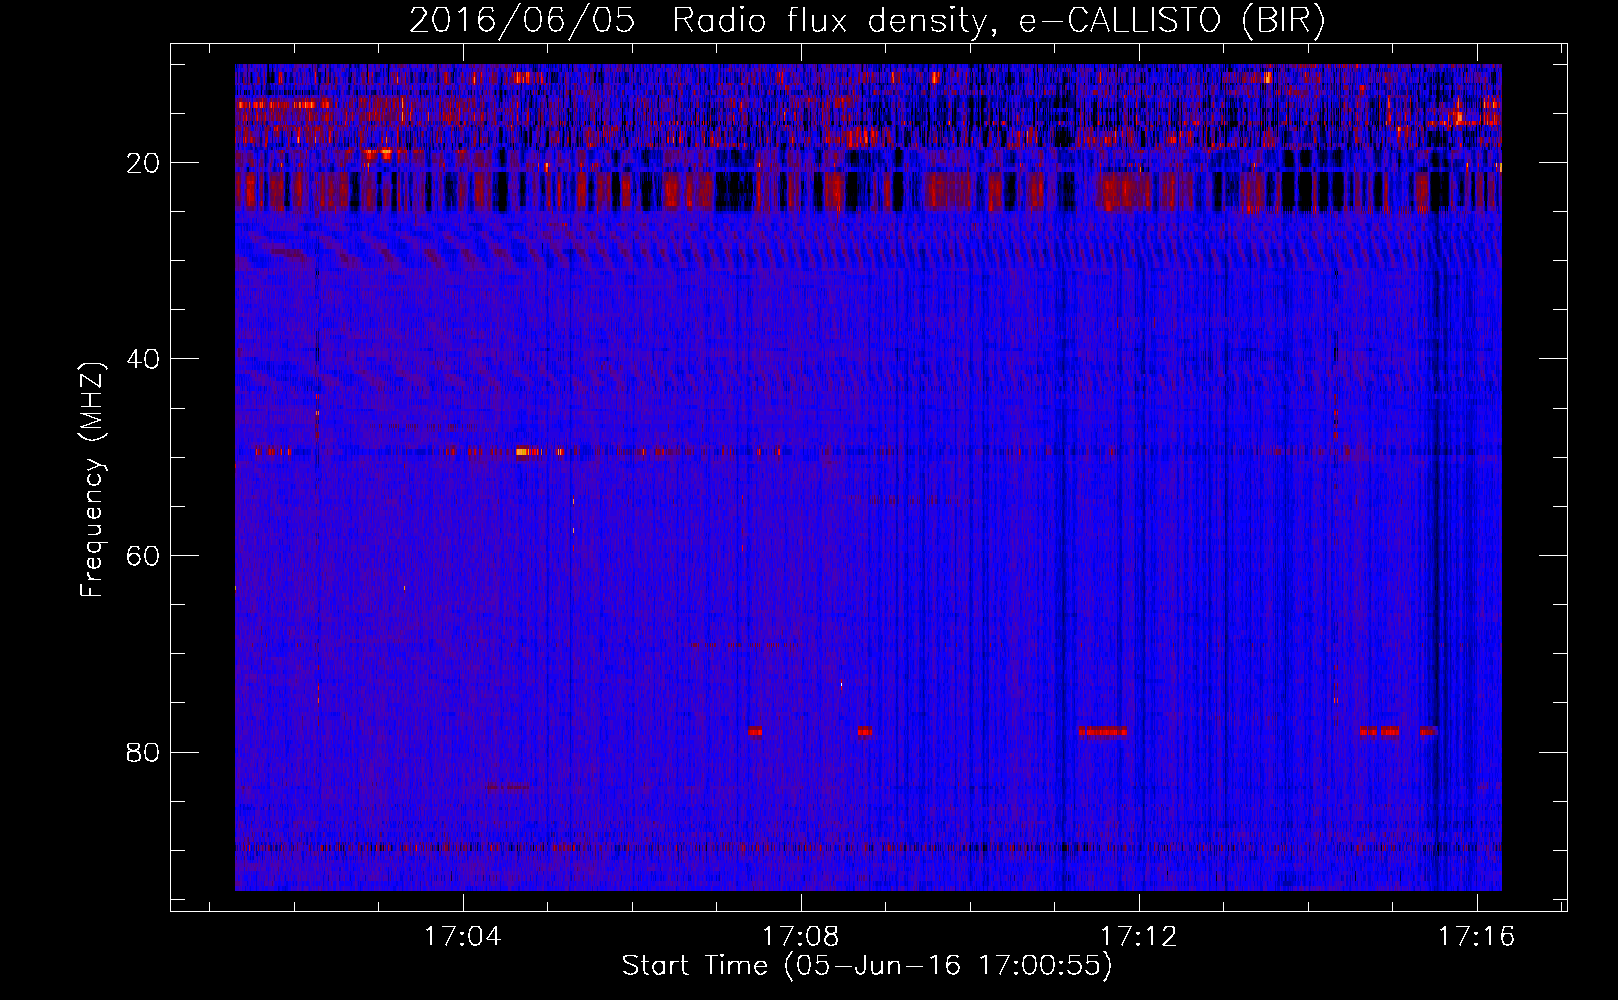Select the 17:12 time tick label
The height and width of the screenshot is (1000, 1618).
pyautogui.click(x=1139, y=937)
